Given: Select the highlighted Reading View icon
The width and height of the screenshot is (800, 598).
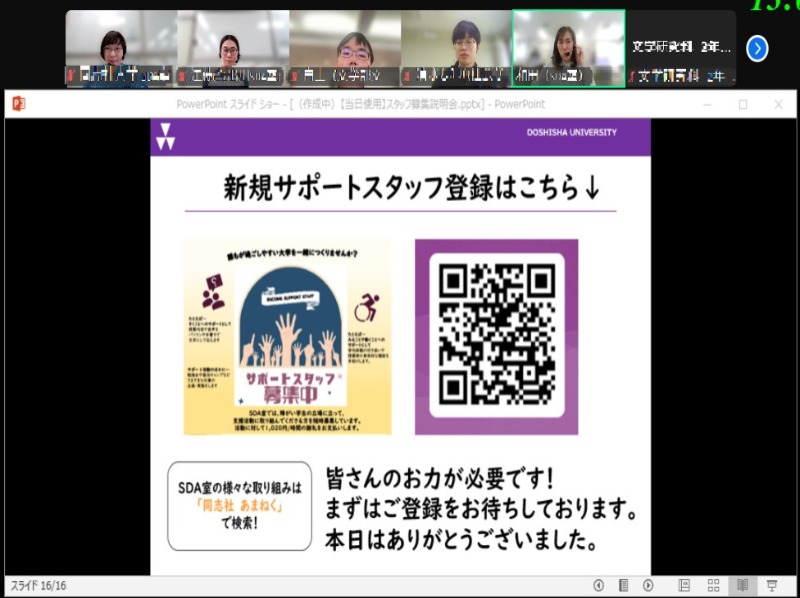Looking at the screenshot, I should click(743, 585).
